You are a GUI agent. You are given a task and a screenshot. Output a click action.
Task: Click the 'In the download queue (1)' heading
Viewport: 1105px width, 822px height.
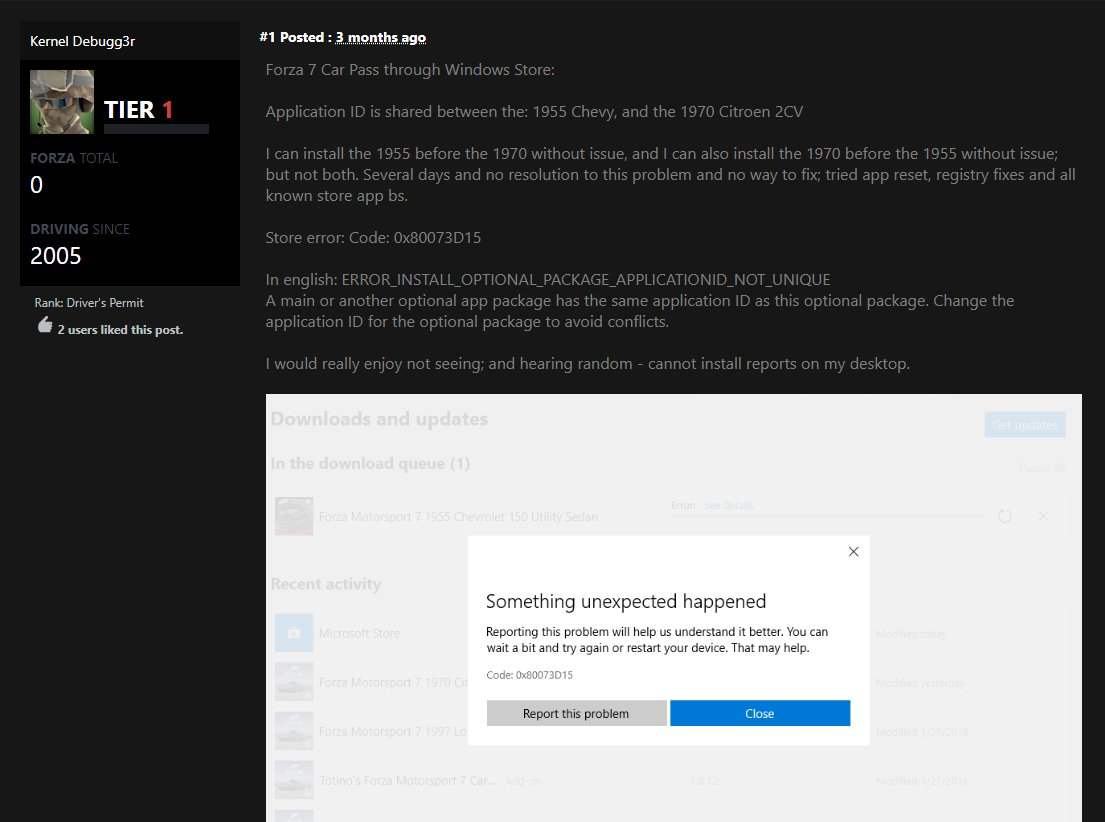tap(370, 463)
